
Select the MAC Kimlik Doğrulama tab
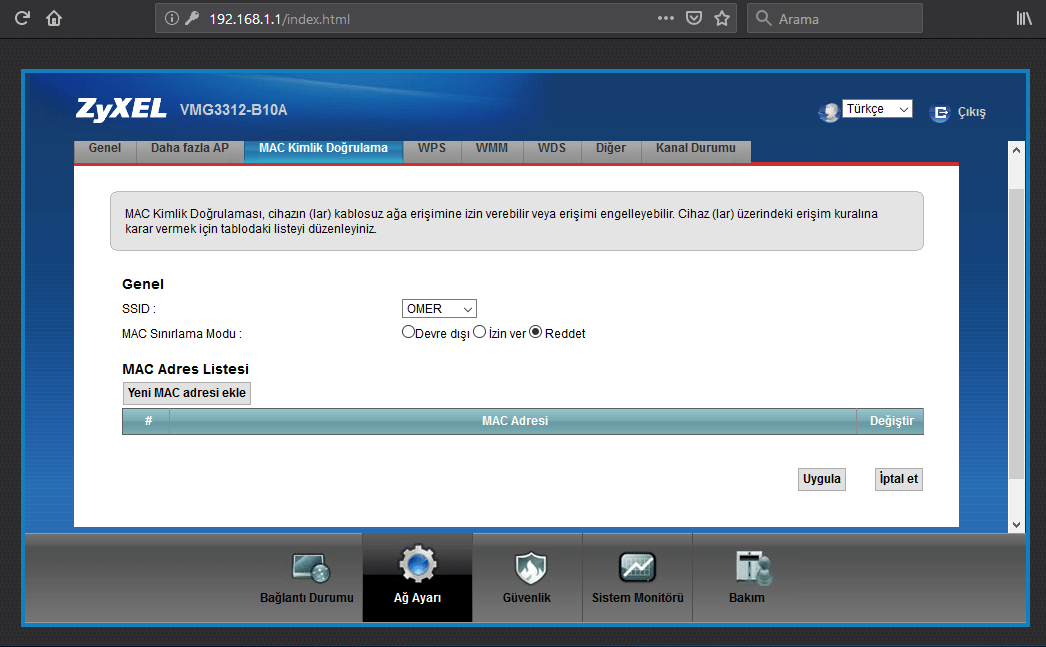point(324,149)
